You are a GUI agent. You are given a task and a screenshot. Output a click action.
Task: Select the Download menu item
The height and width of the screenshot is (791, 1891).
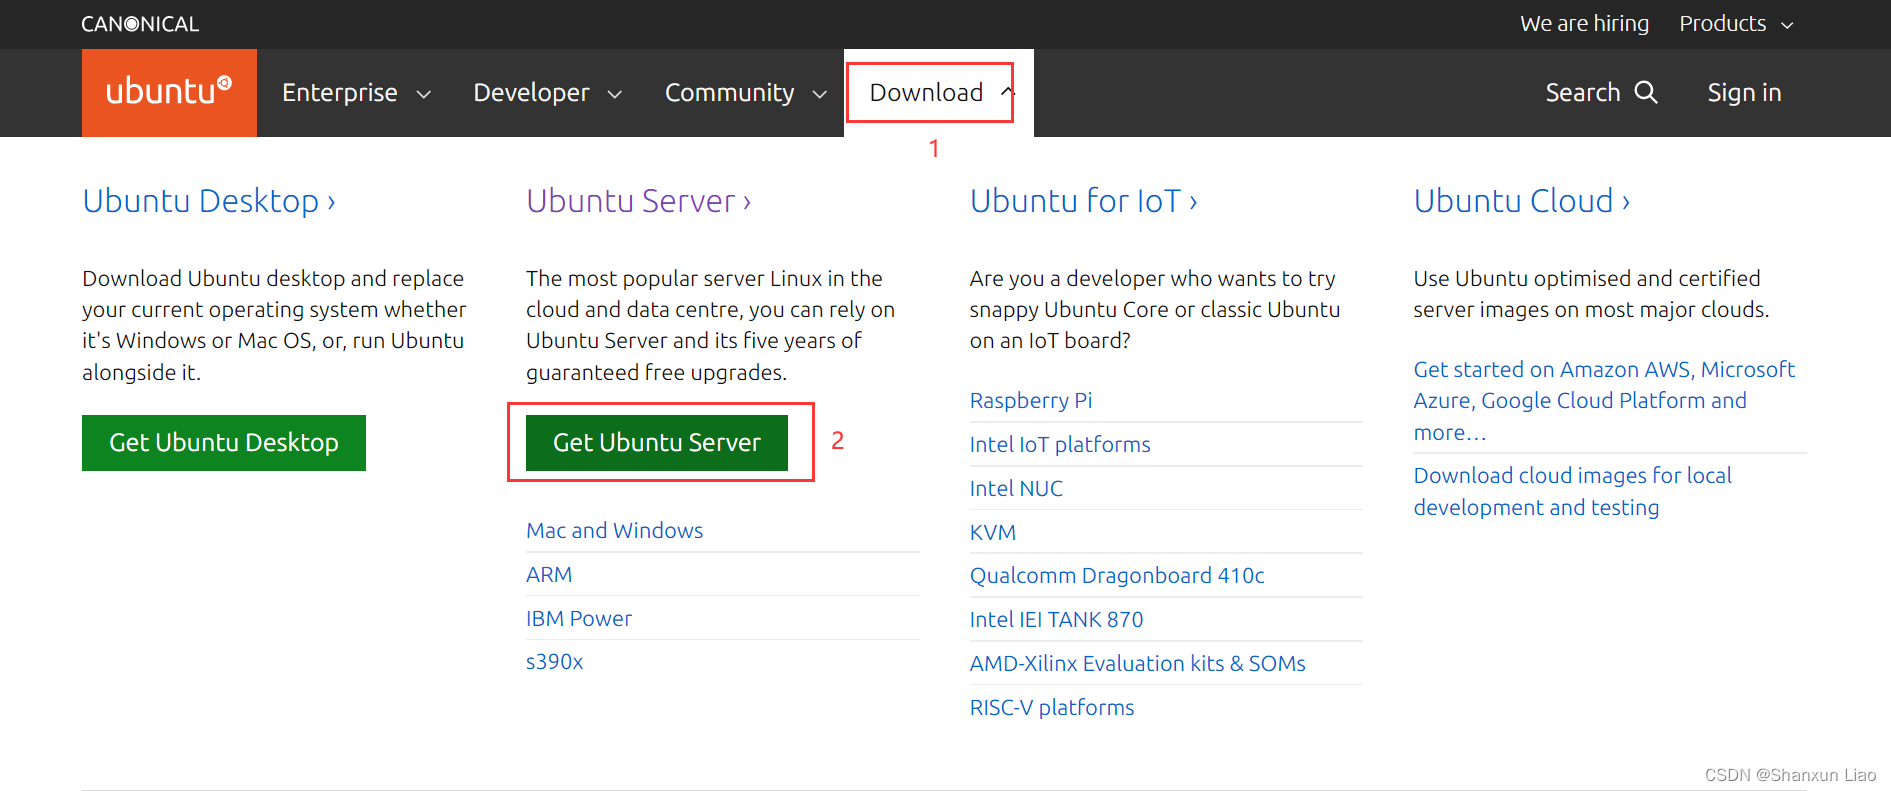[926, 93]
